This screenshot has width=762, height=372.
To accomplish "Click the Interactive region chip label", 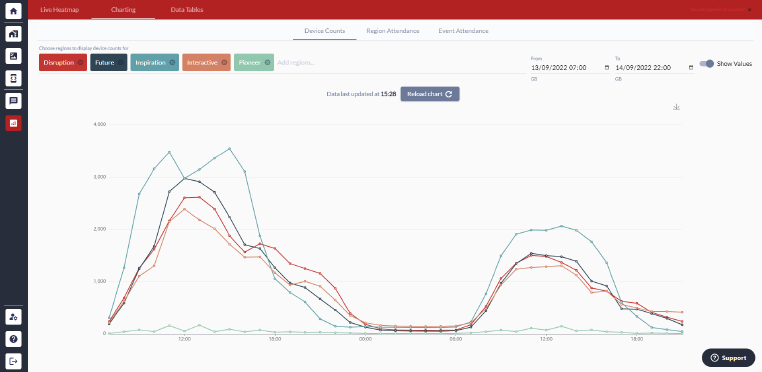I will click(202, 62).
